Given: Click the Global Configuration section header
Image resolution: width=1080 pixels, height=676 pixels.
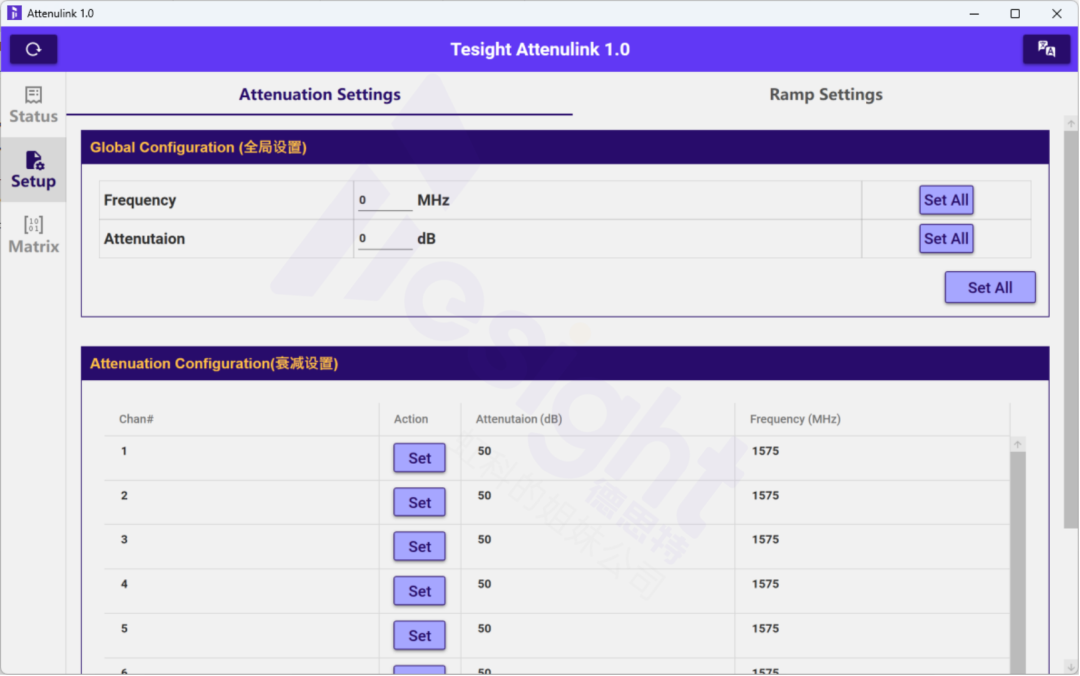Looking at the screenshot, I should click(x=565, y=147).
